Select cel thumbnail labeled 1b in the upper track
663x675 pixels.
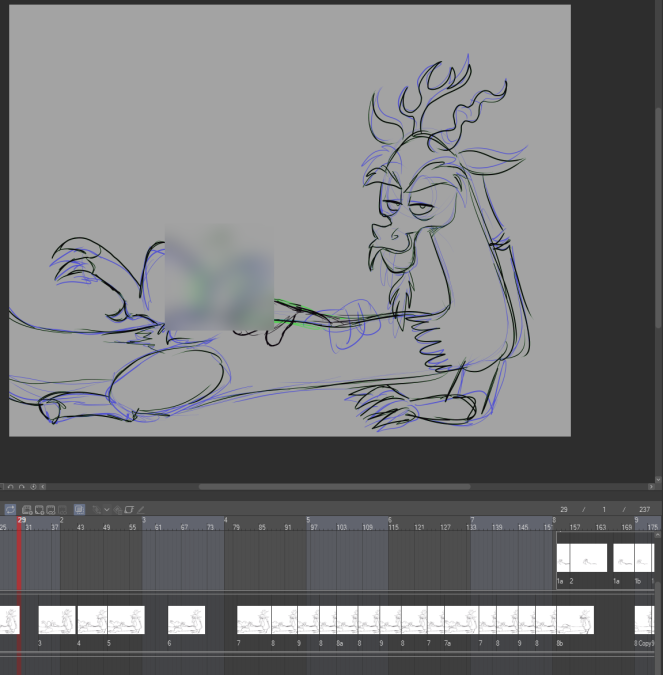[x=643, y=558]
